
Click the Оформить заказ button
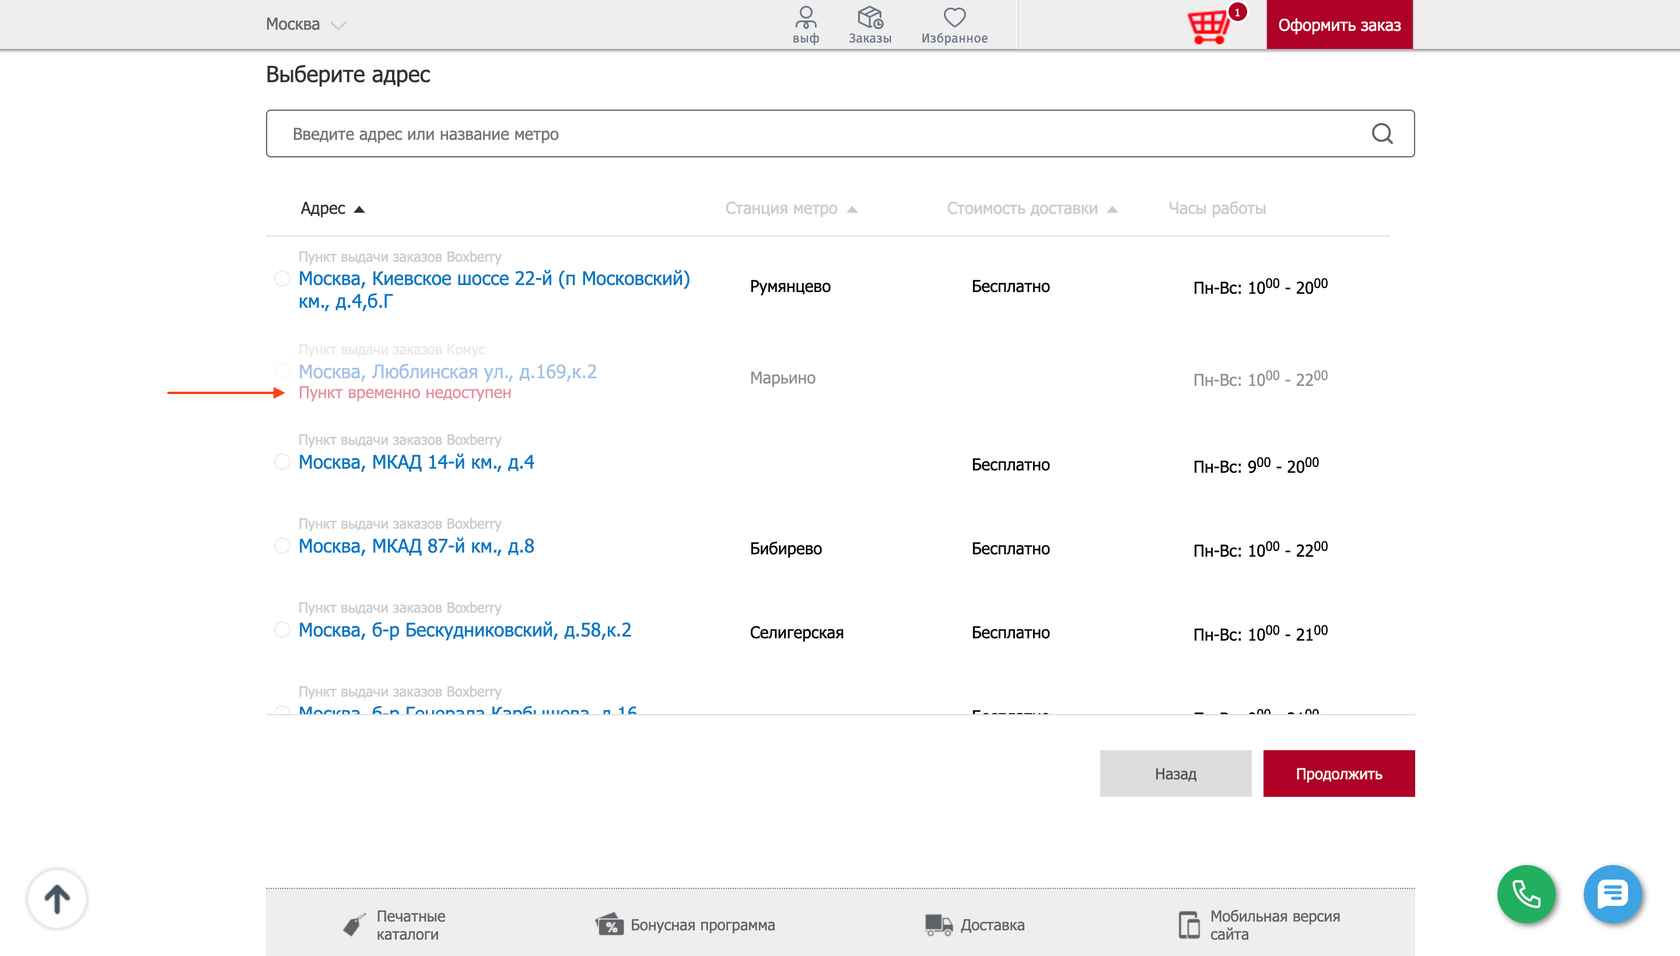coord(1339,25)
